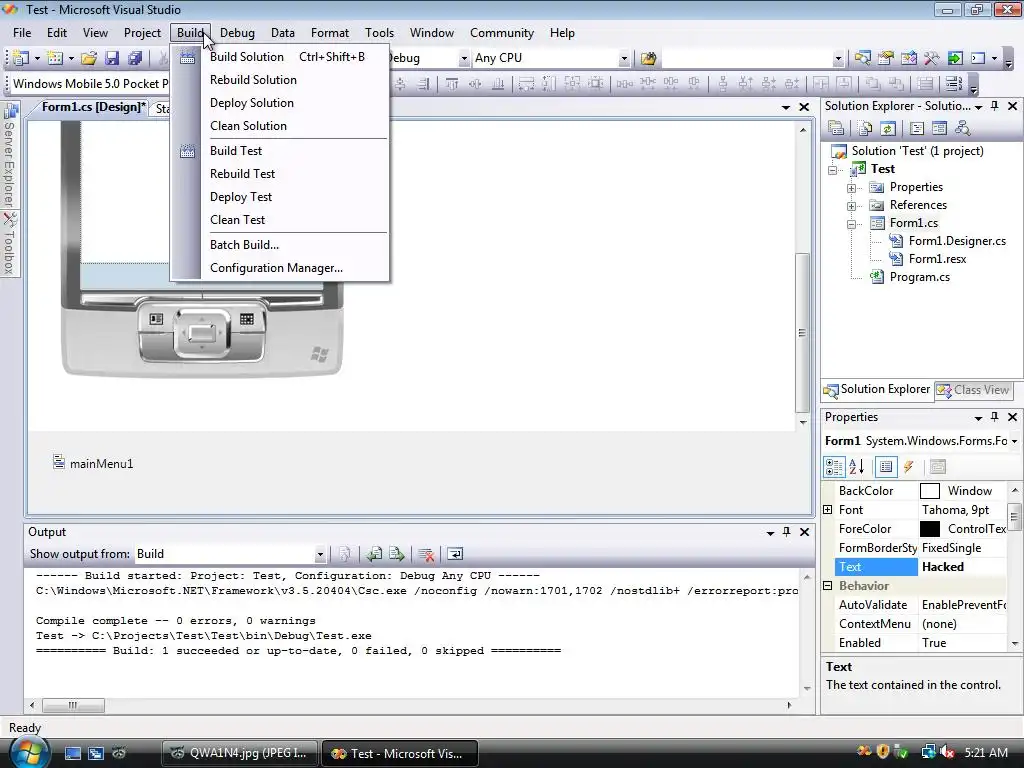The image size is (1024, 768).
Task: Switch to the Class View tab
Action: [x=973, y=390]
